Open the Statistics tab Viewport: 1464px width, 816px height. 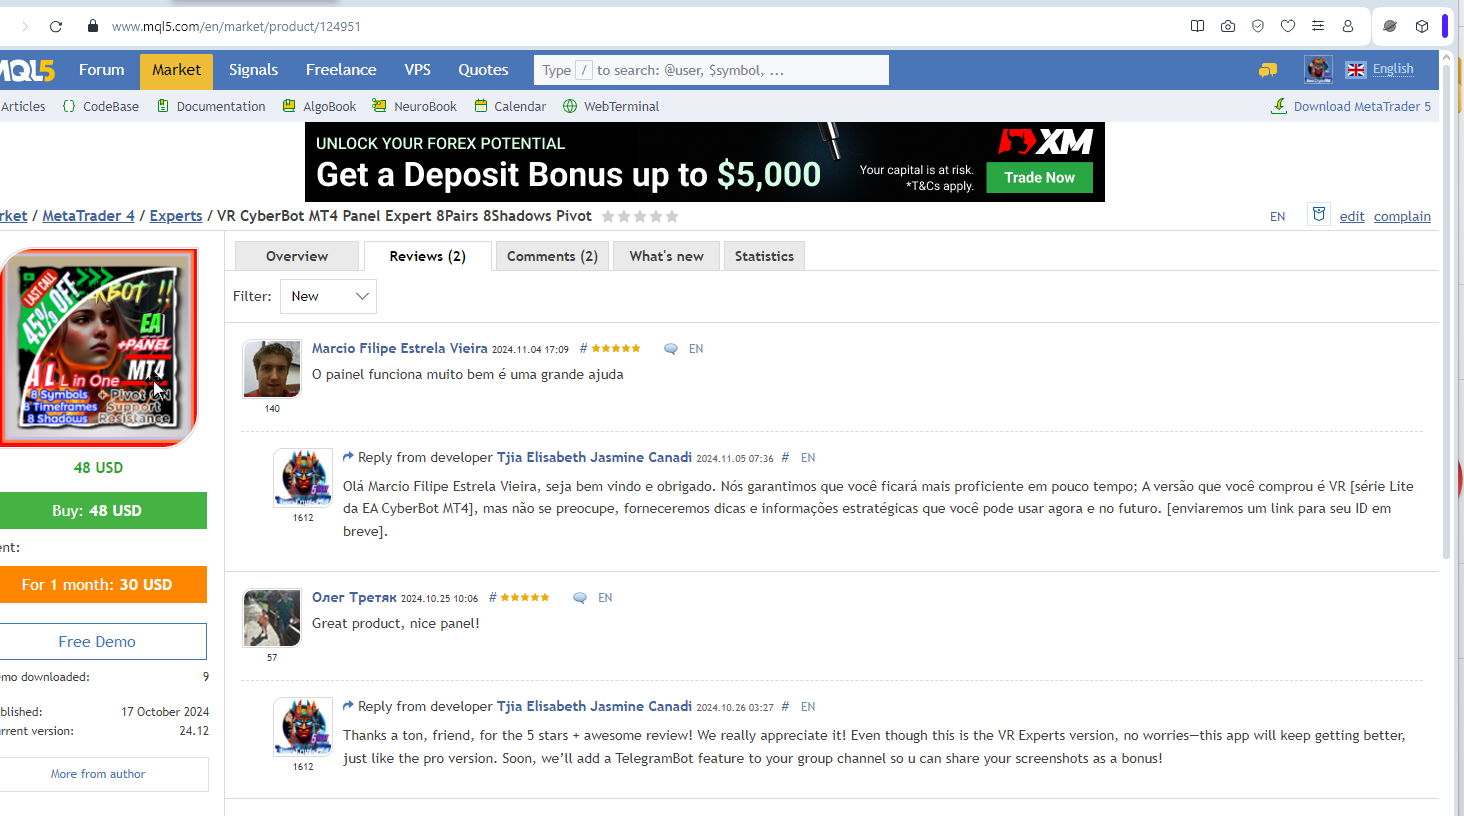point(764,256)
